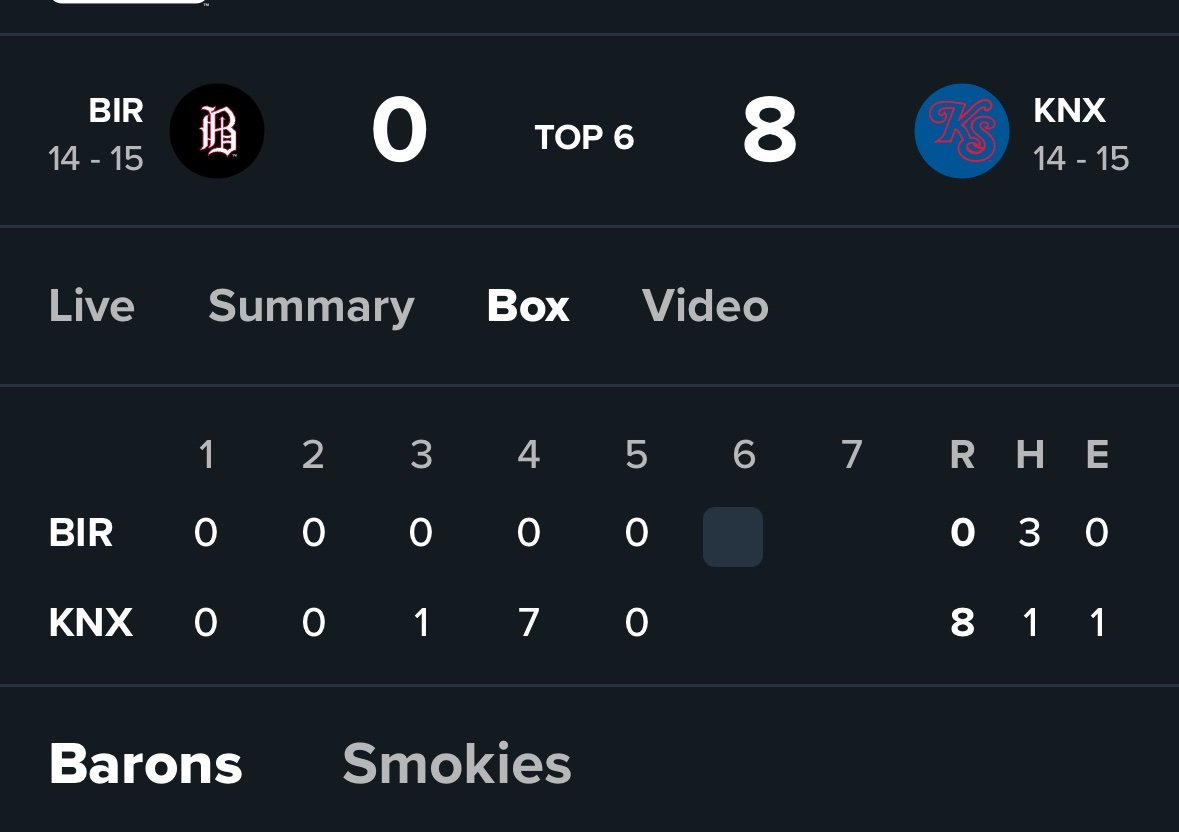
Task: Switch to the Live tab
Action: tap(92, 306)
